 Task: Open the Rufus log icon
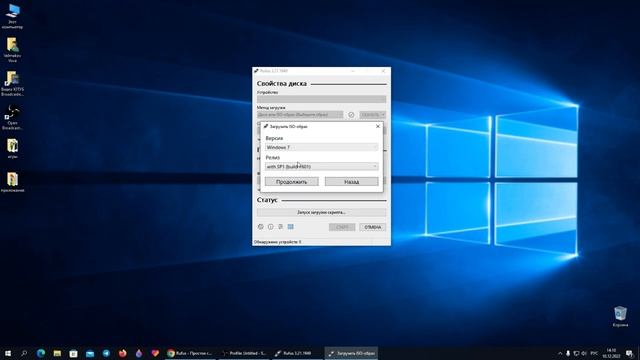tap(291, 227)
